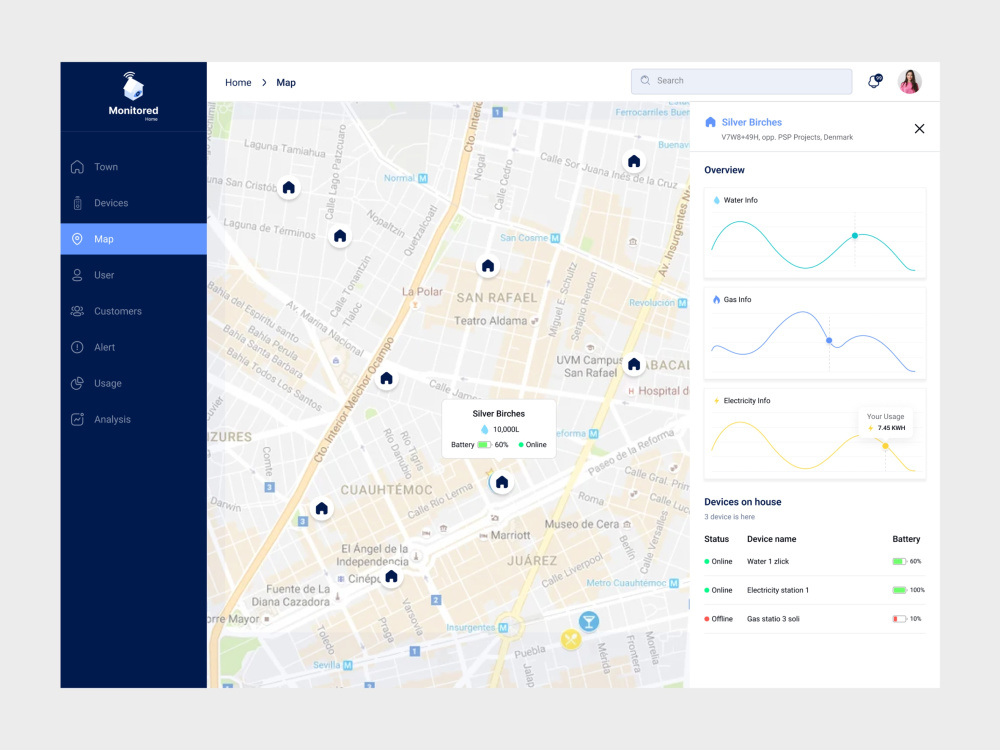
Task: Select the Electricity station 1 device row
Action: [x=814, y=590]
